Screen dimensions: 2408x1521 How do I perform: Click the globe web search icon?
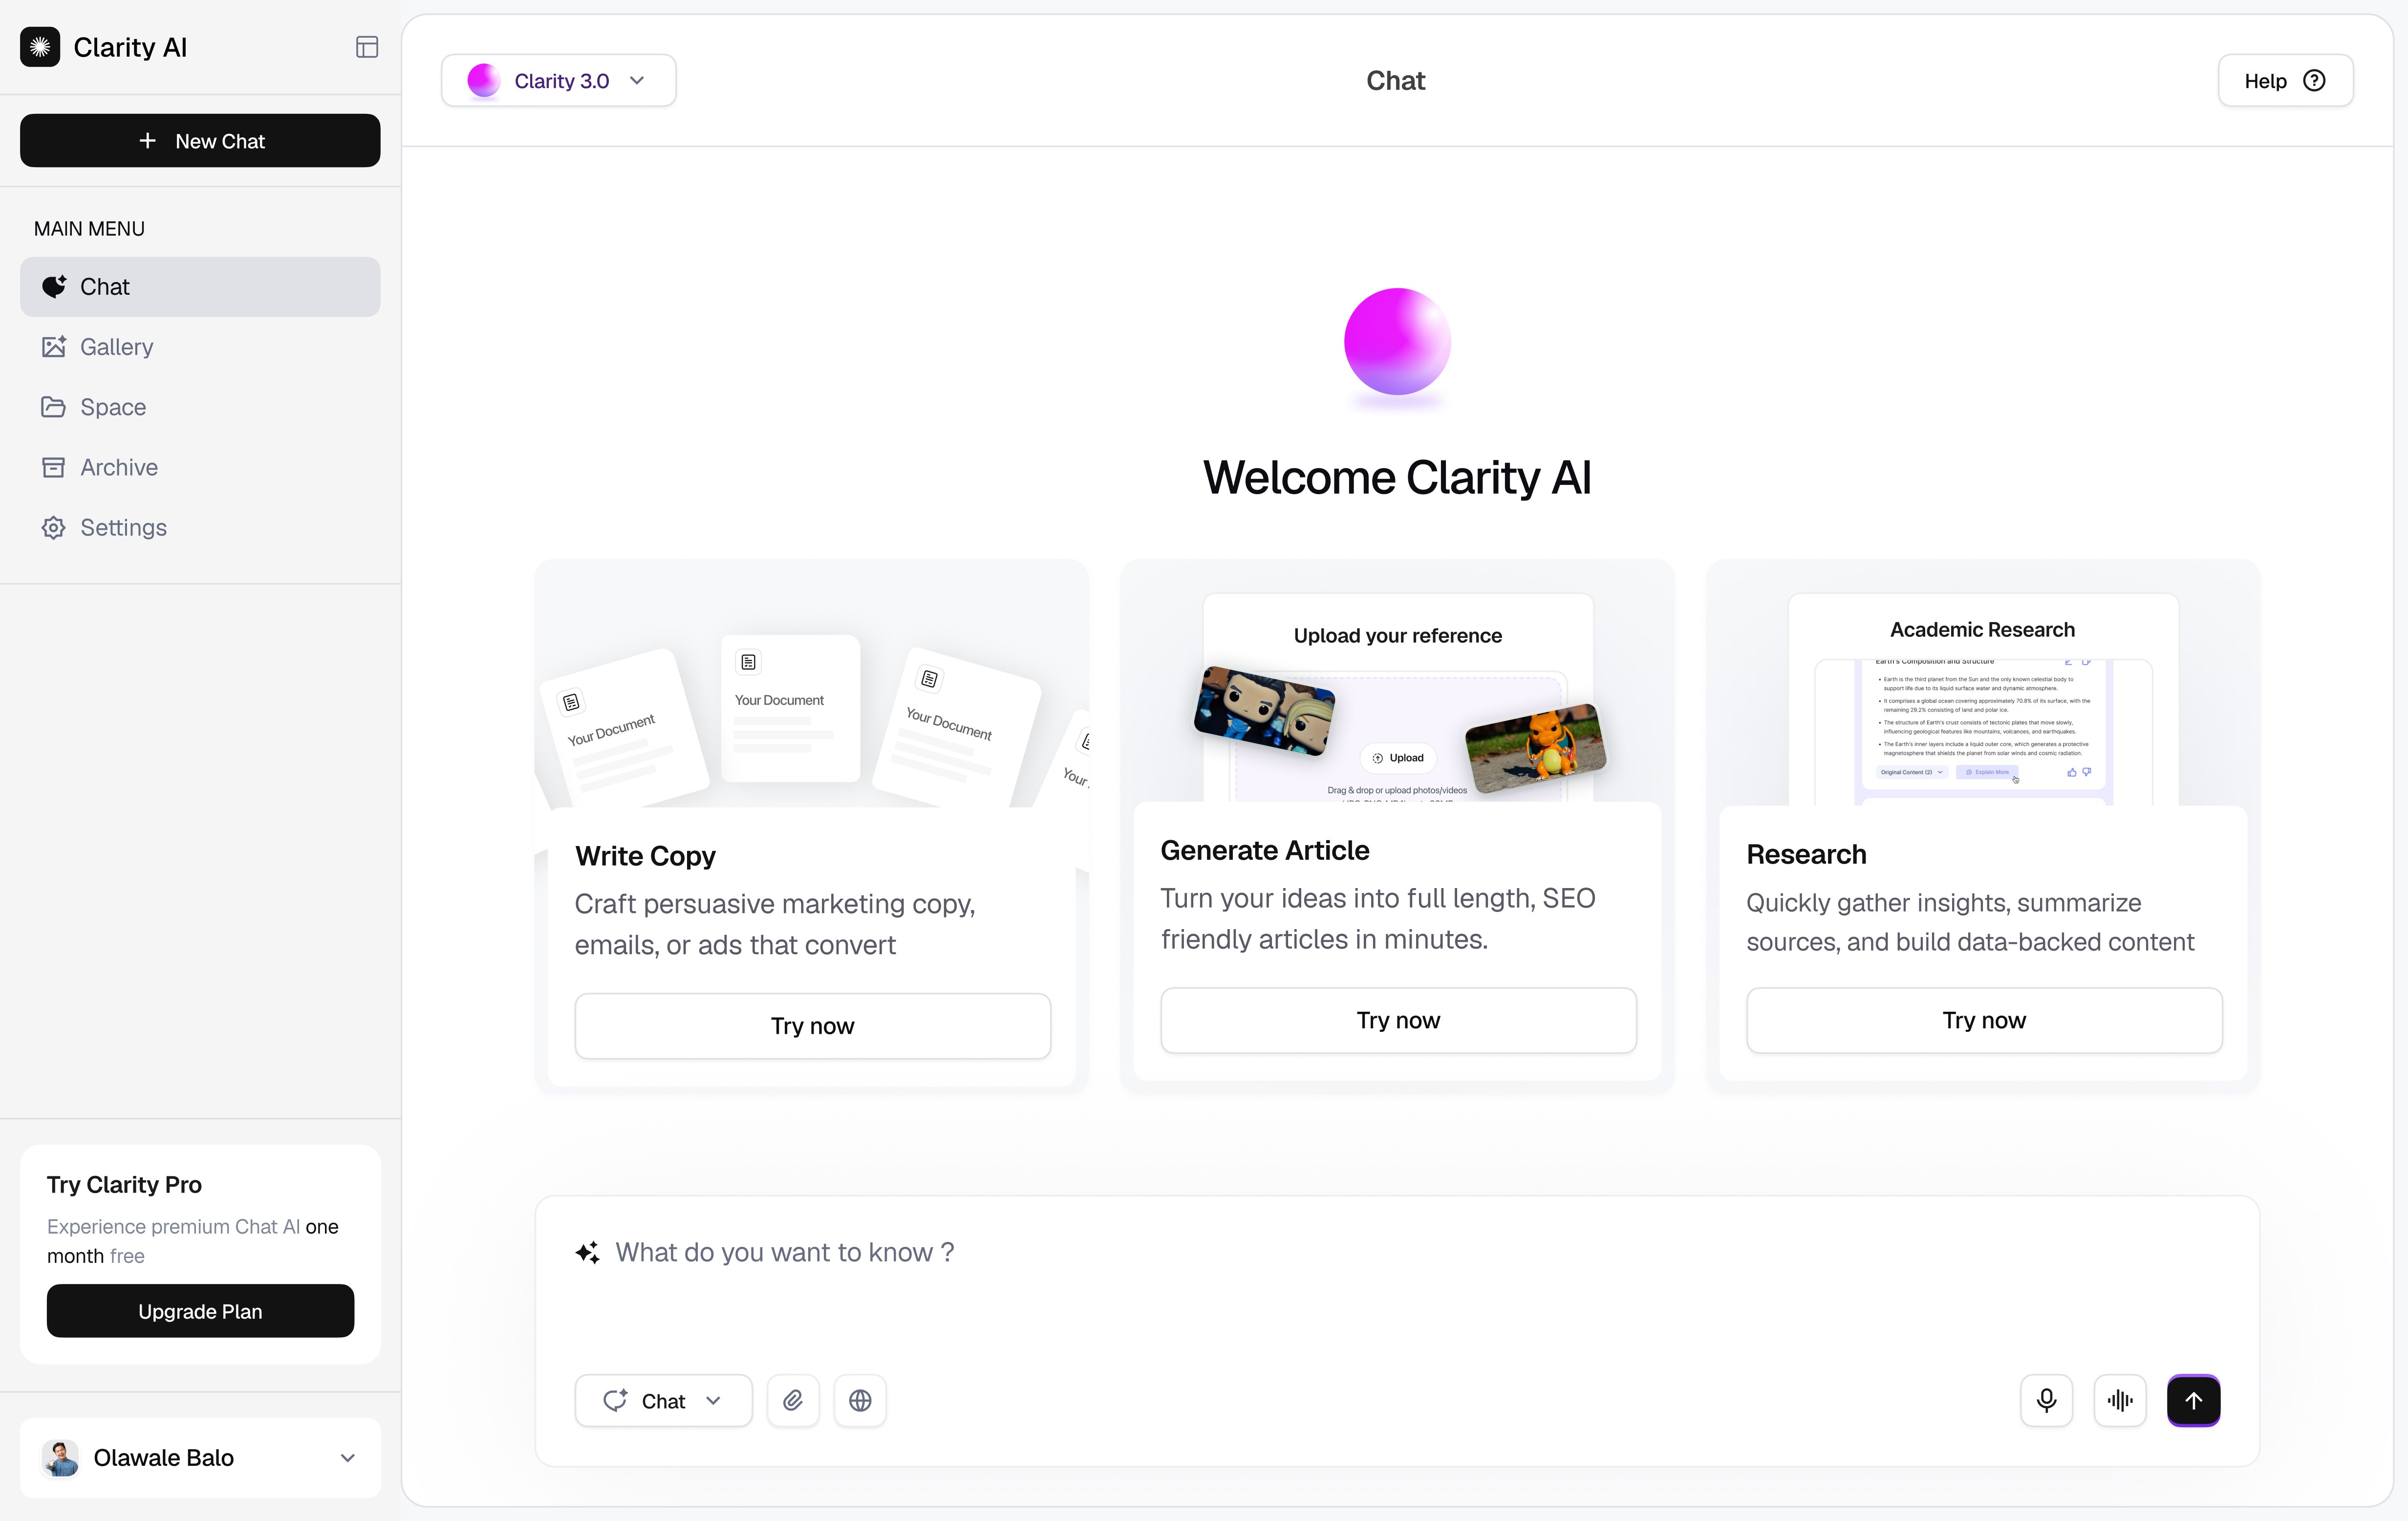860,1400
